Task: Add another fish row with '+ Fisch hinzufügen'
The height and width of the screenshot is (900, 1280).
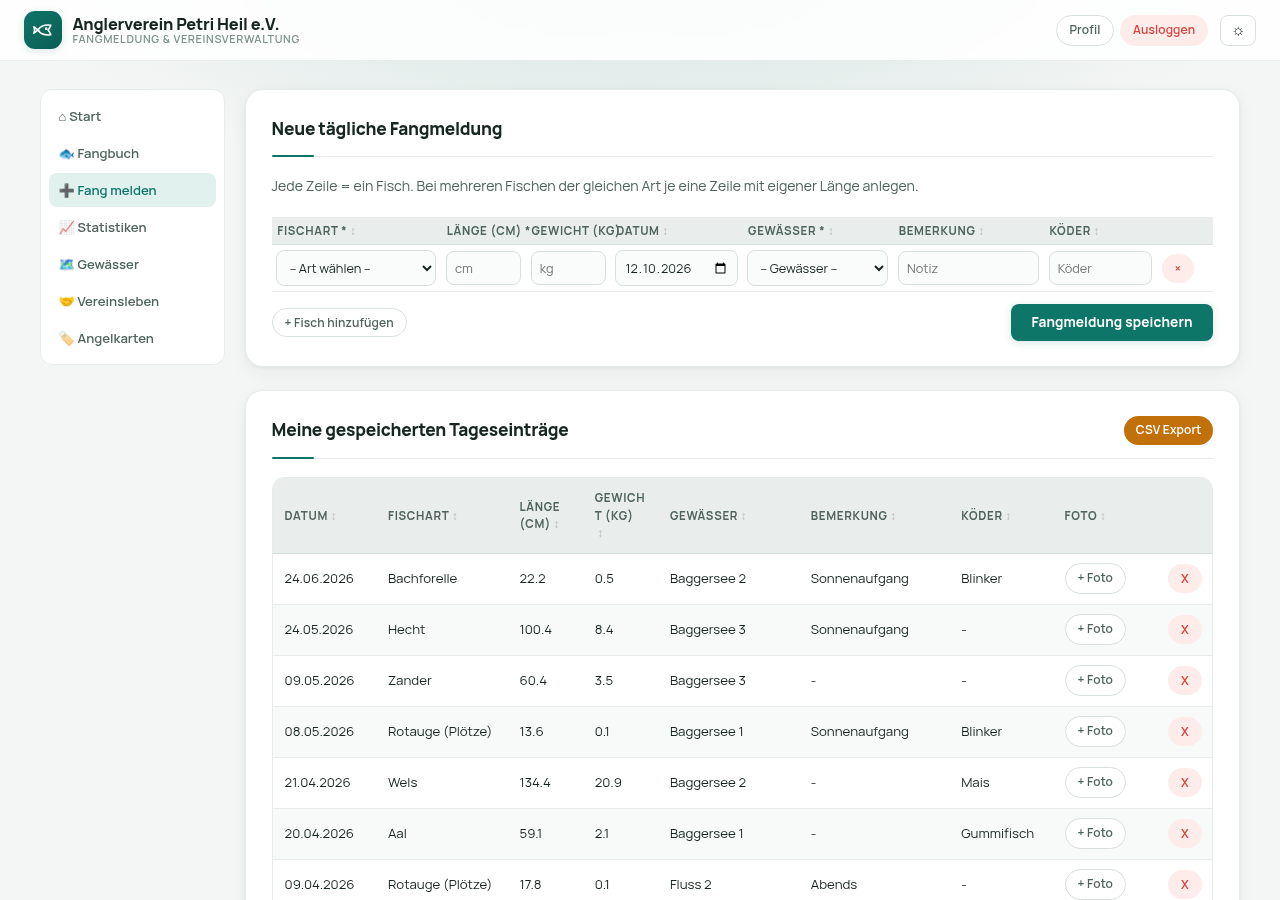Action: pyautogui.click(x=339, y=323)
